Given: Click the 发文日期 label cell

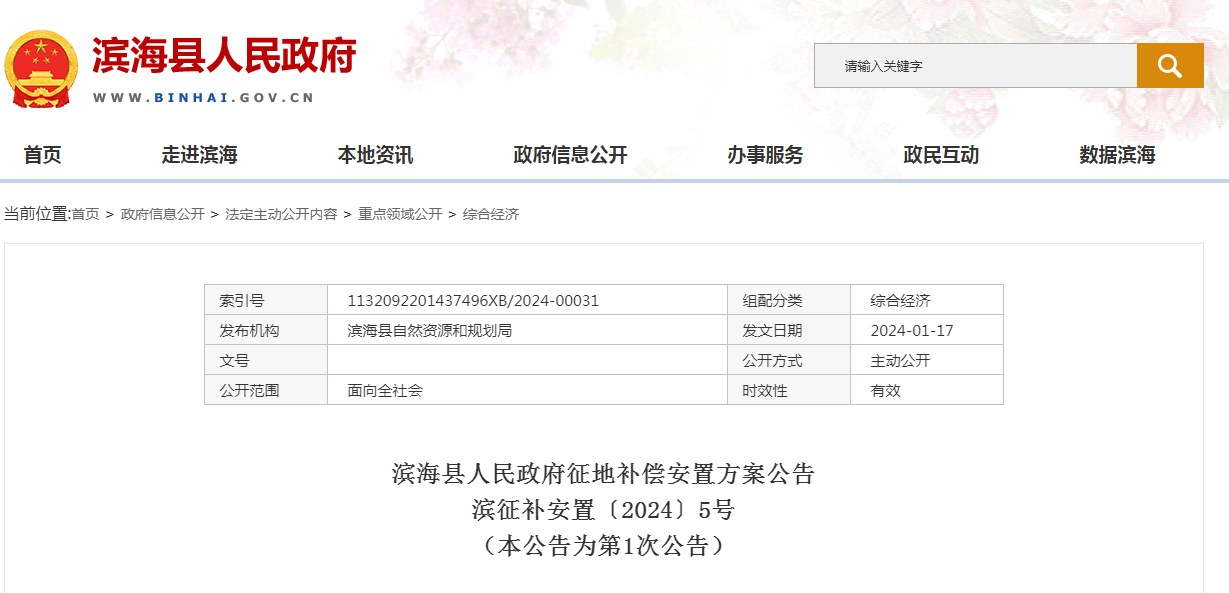Looking at the screenshot, I should (x=790, y=330).
